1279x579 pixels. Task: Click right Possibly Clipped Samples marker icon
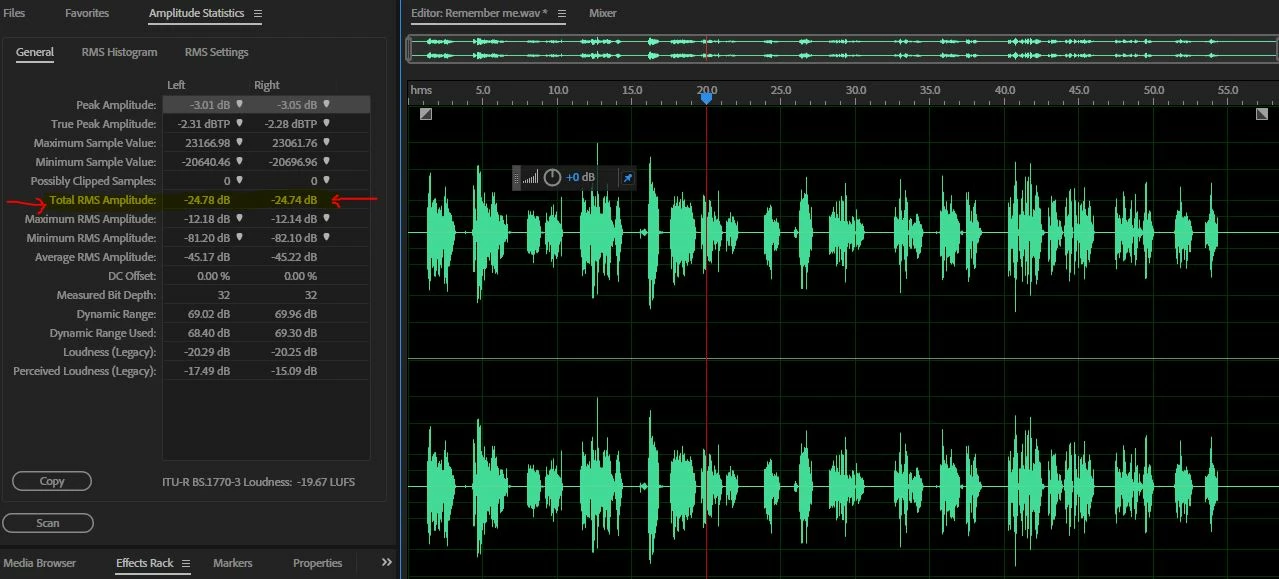click(326, 180)
